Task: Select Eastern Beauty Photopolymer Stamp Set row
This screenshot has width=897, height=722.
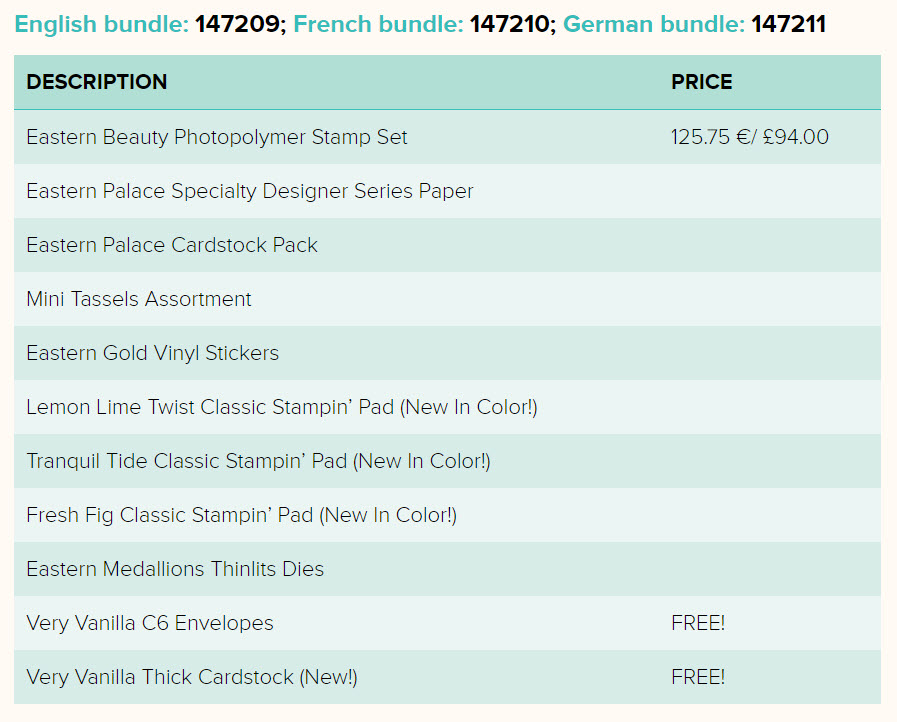Action: pos(447,137)
